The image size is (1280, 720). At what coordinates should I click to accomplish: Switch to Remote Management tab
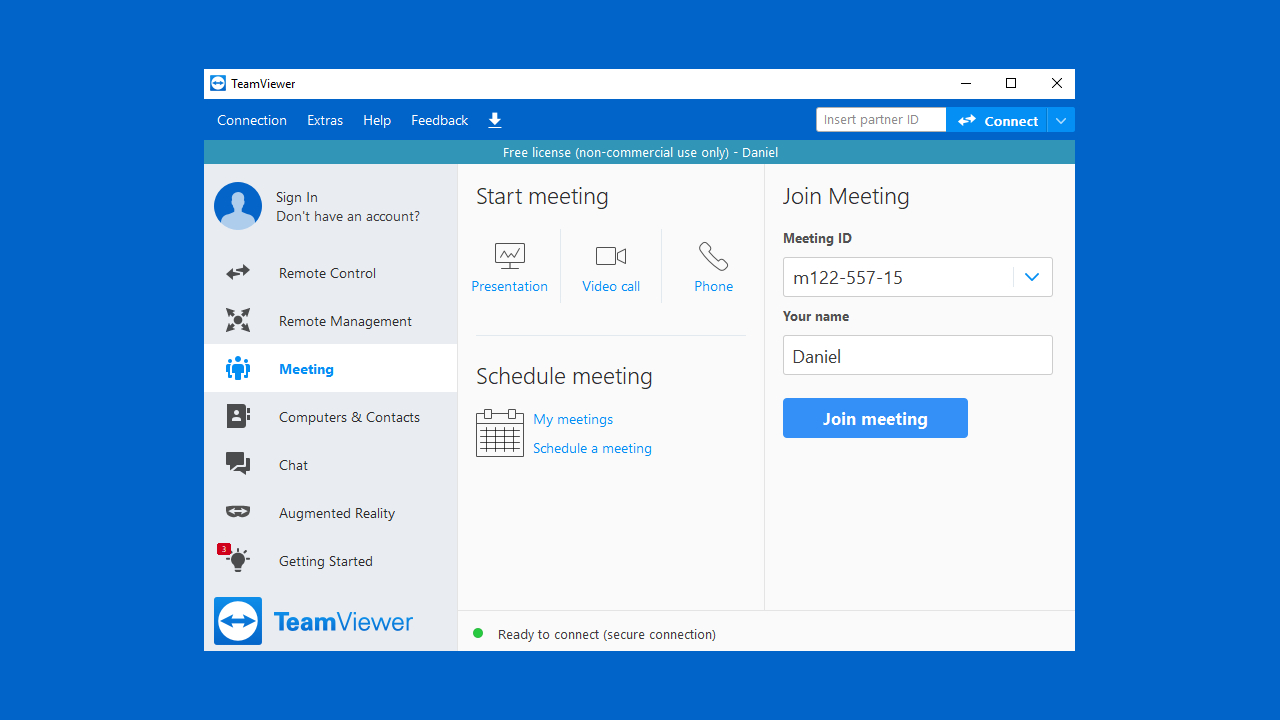click(x=330, y=321)
